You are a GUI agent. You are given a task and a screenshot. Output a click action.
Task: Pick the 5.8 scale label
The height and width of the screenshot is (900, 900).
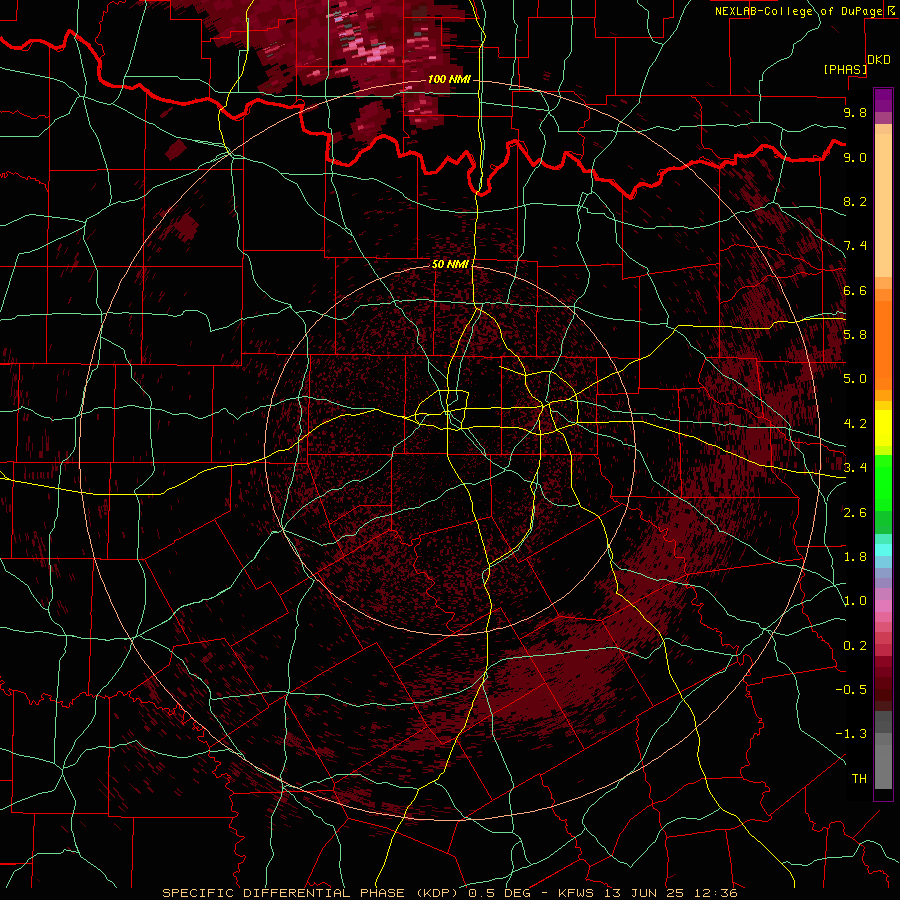pos(855,335)
